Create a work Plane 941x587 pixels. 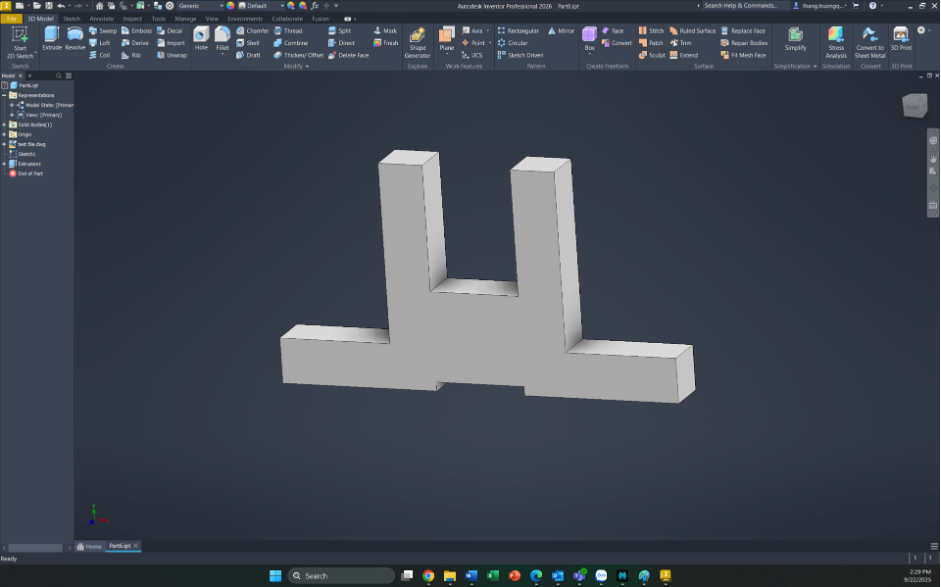[x=446, y=40]
